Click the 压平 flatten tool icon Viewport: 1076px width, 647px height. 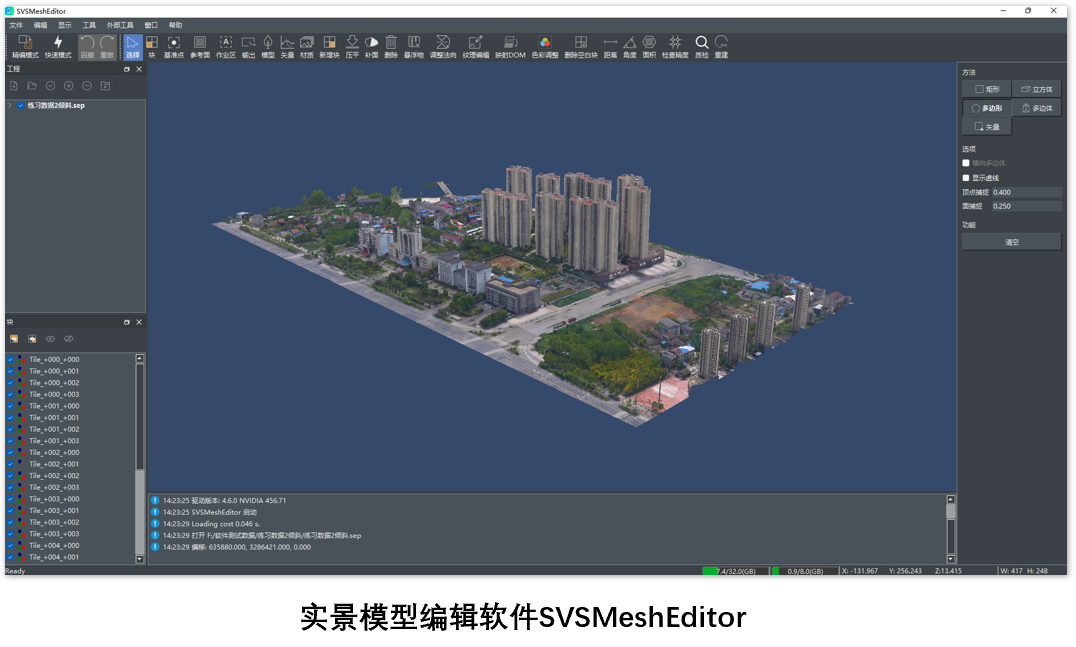pos(352,43)
